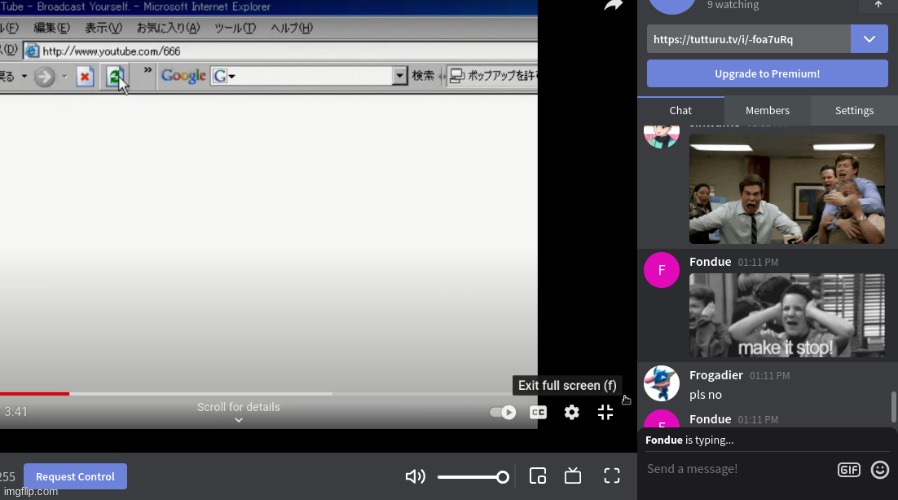Exit YouTube full screen

[605, 412]
